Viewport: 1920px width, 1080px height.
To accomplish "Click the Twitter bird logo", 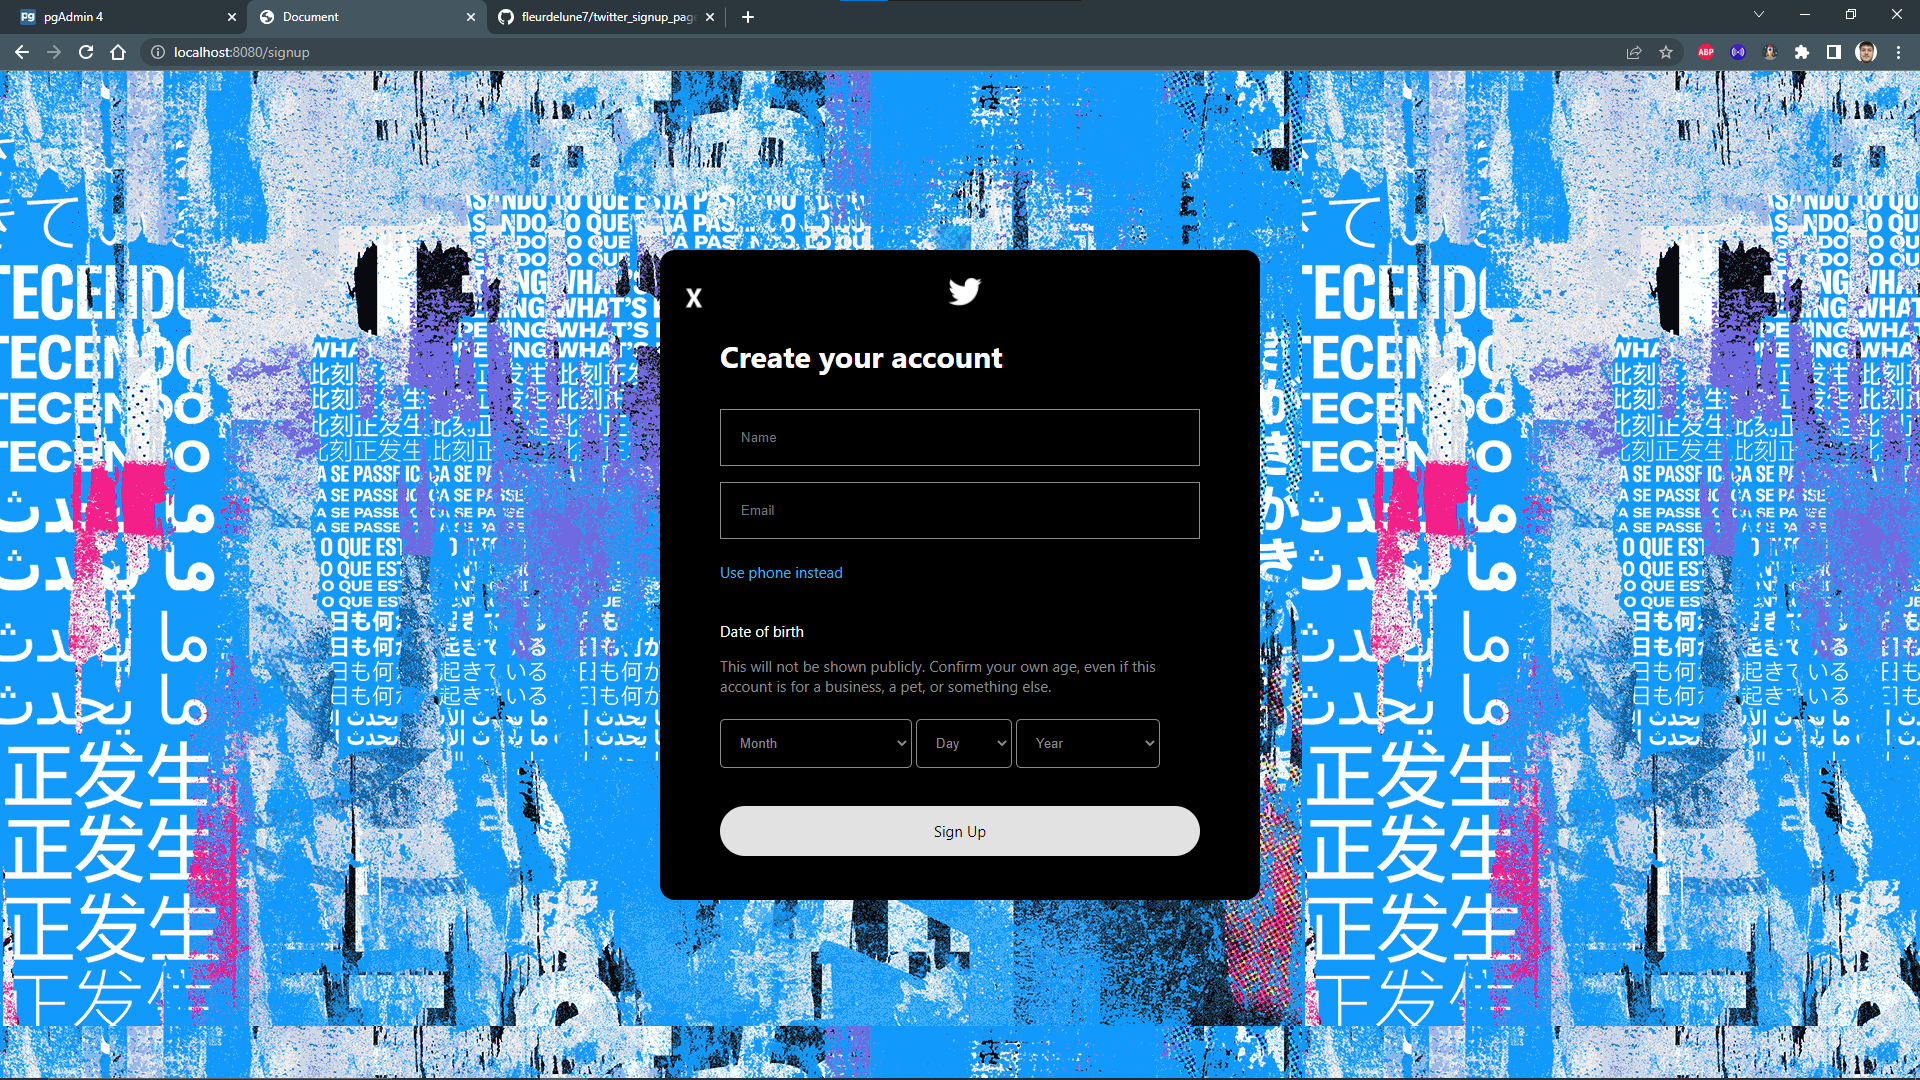I will coord(964,291).
